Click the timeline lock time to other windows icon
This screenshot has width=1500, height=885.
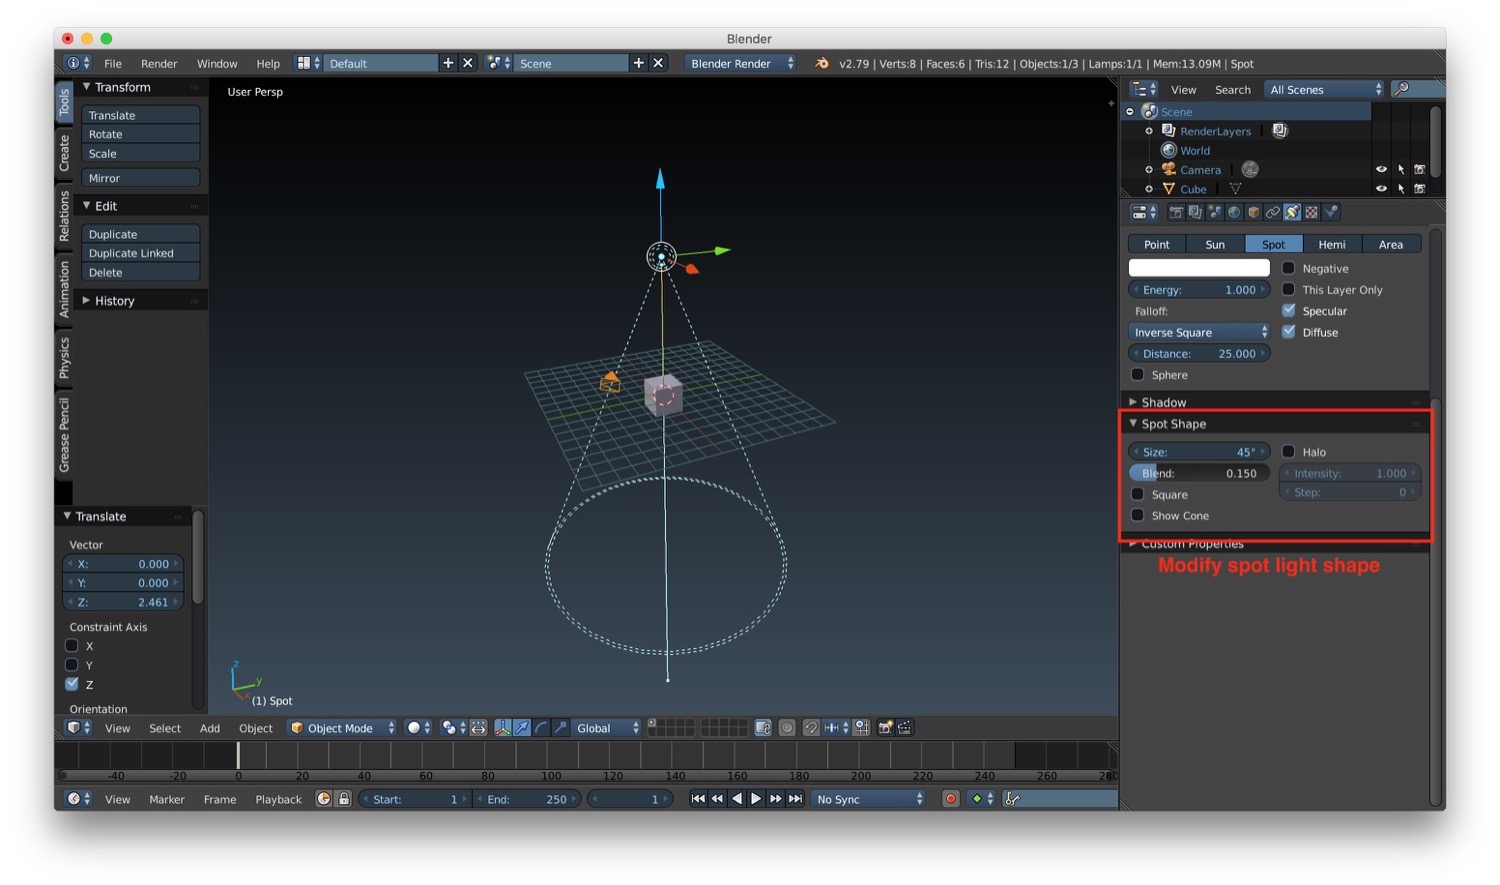344,799
